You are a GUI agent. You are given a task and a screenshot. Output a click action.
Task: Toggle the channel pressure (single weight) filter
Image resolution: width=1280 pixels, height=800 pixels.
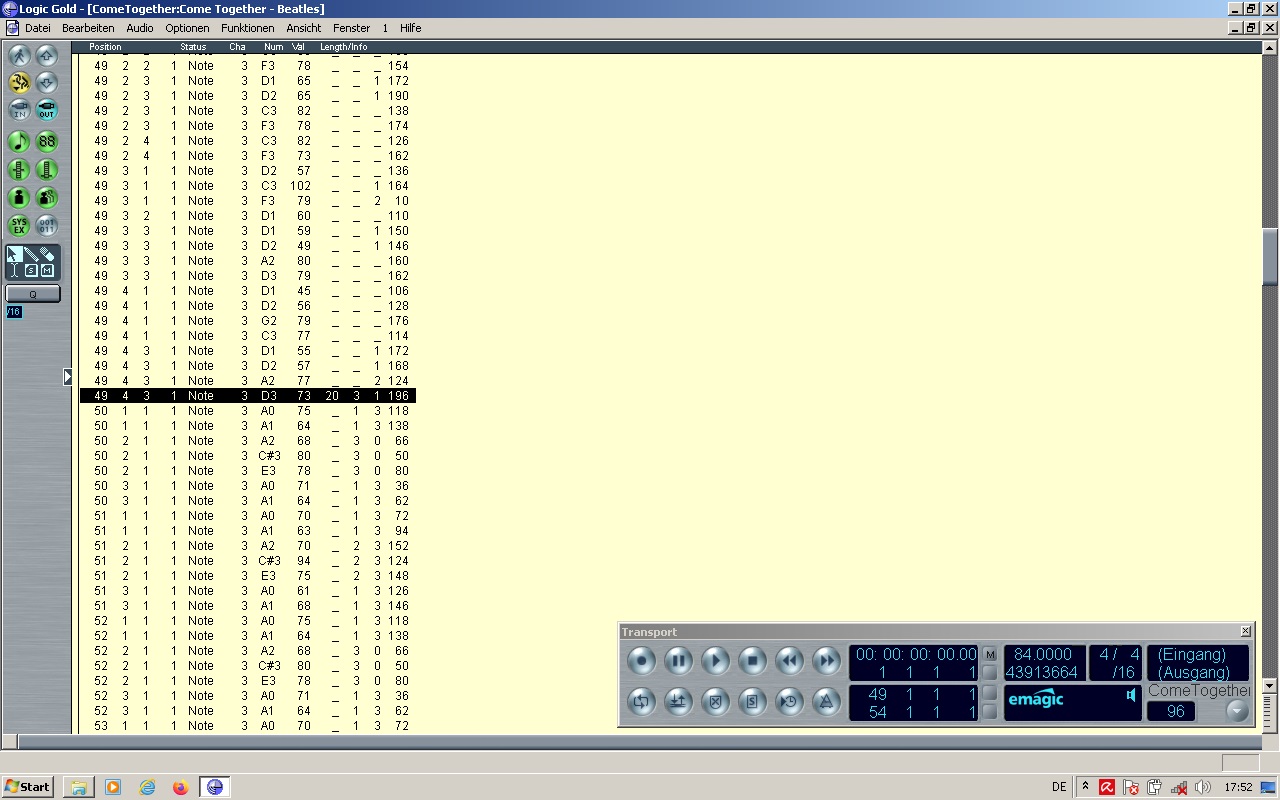[19, 197]
